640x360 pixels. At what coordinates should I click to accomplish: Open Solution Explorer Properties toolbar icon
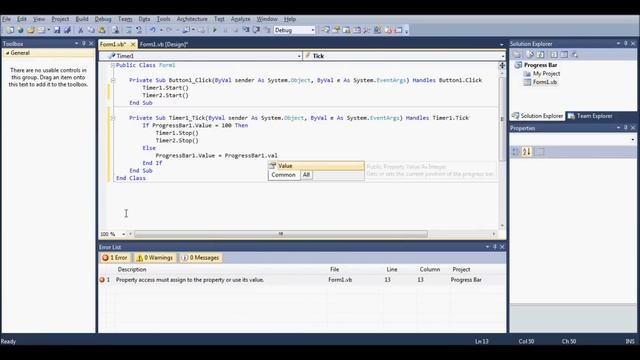(x=517, y=54)
